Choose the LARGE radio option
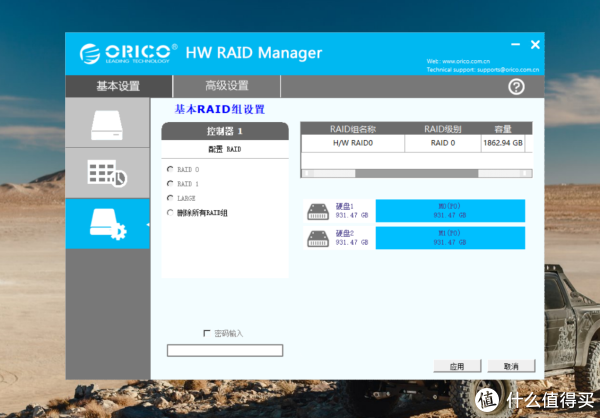600x418 pixels. tap(170, 198)
